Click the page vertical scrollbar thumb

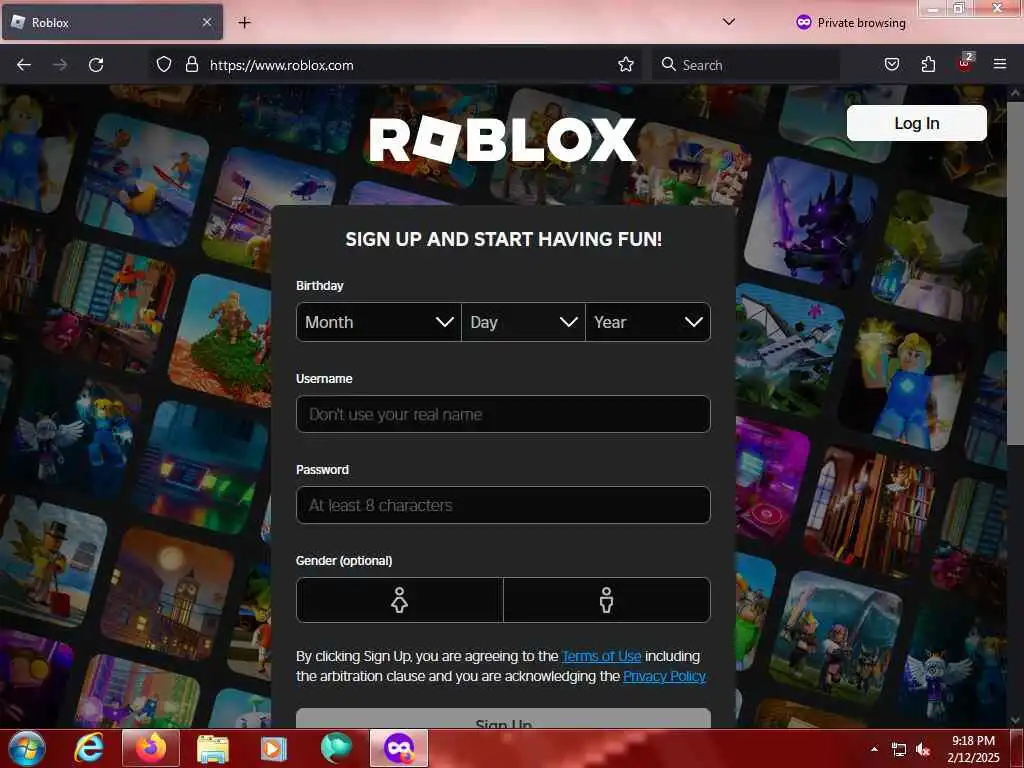pos(1015,274)
